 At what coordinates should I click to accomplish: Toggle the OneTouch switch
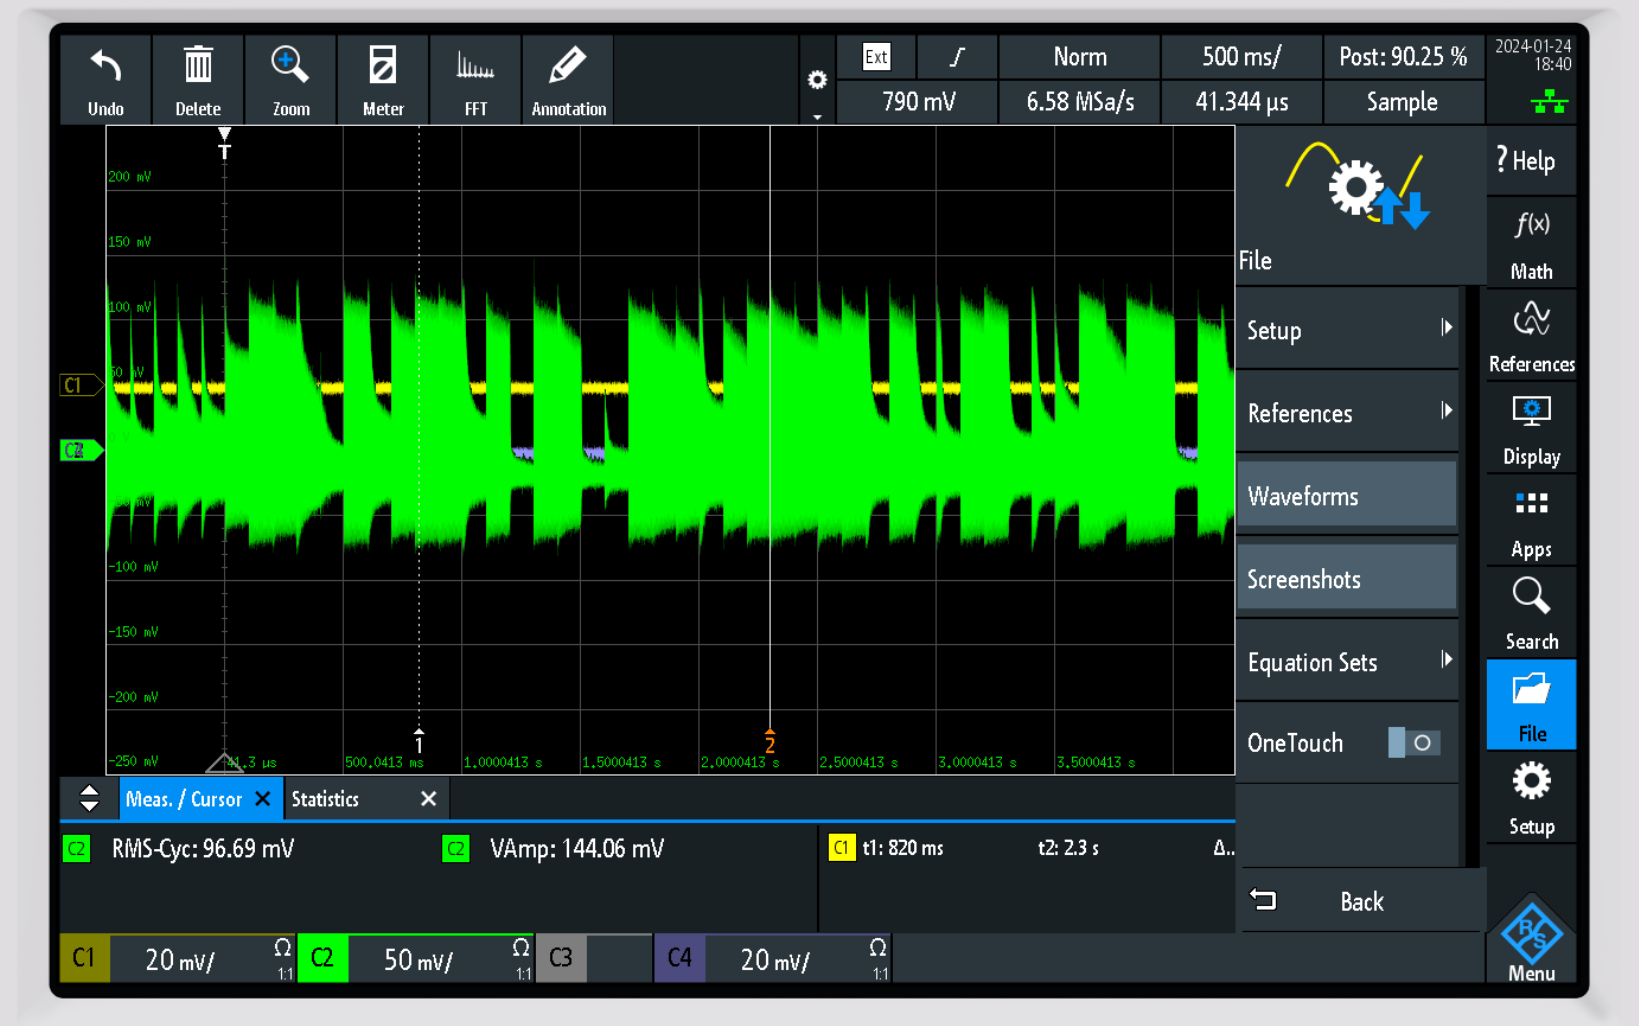pos(1413,743)
